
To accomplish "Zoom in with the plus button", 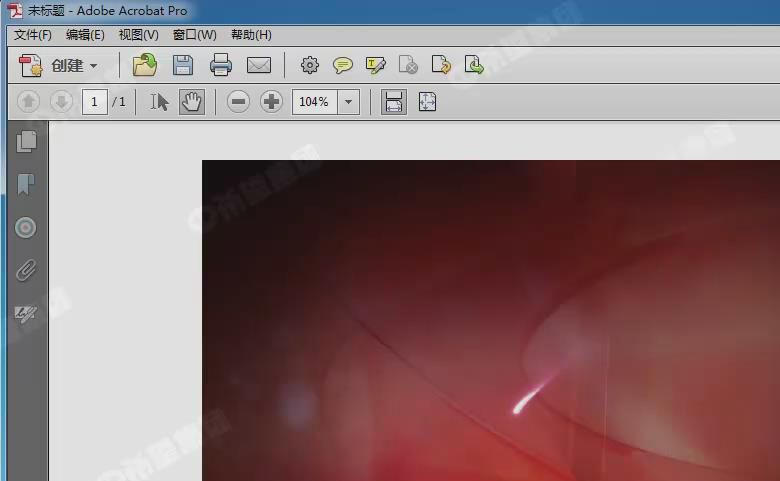I will click(271, 102).
